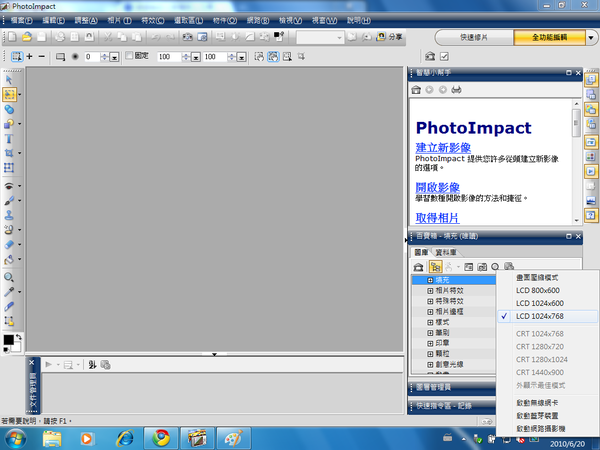The height and width of the screenshot is (450, 600).
Task: Click the Undo arrow icon
Action: (x=155, y=37)
